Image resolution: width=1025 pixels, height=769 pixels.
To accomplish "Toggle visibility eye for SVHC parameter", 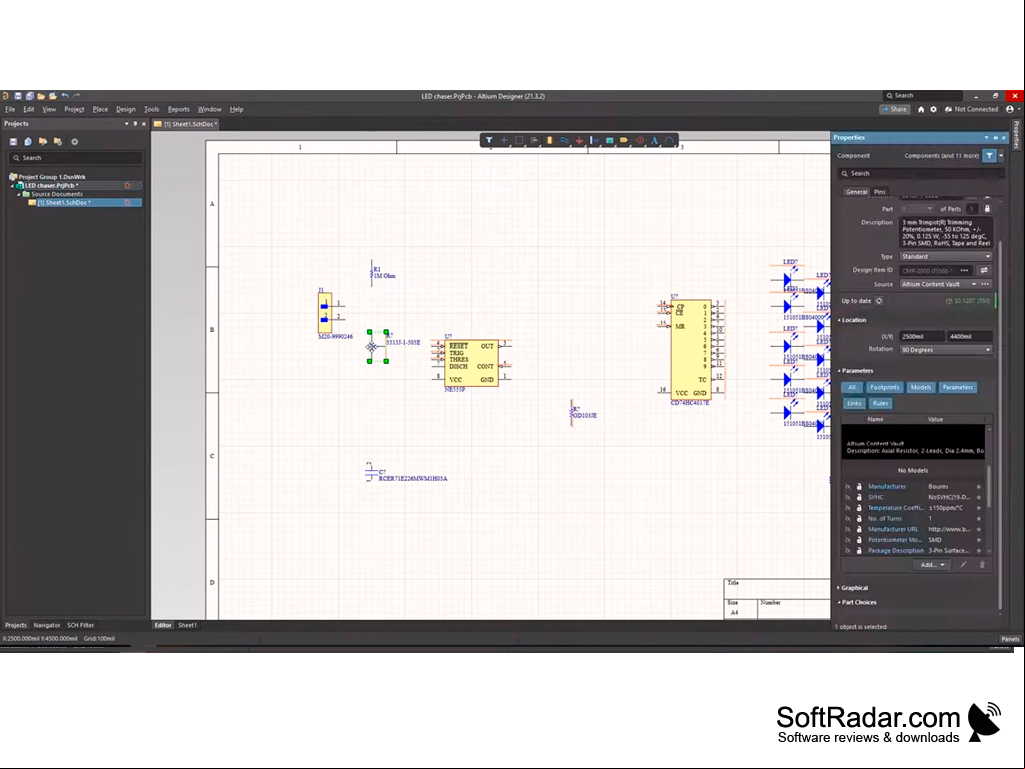I will [848, 497].
